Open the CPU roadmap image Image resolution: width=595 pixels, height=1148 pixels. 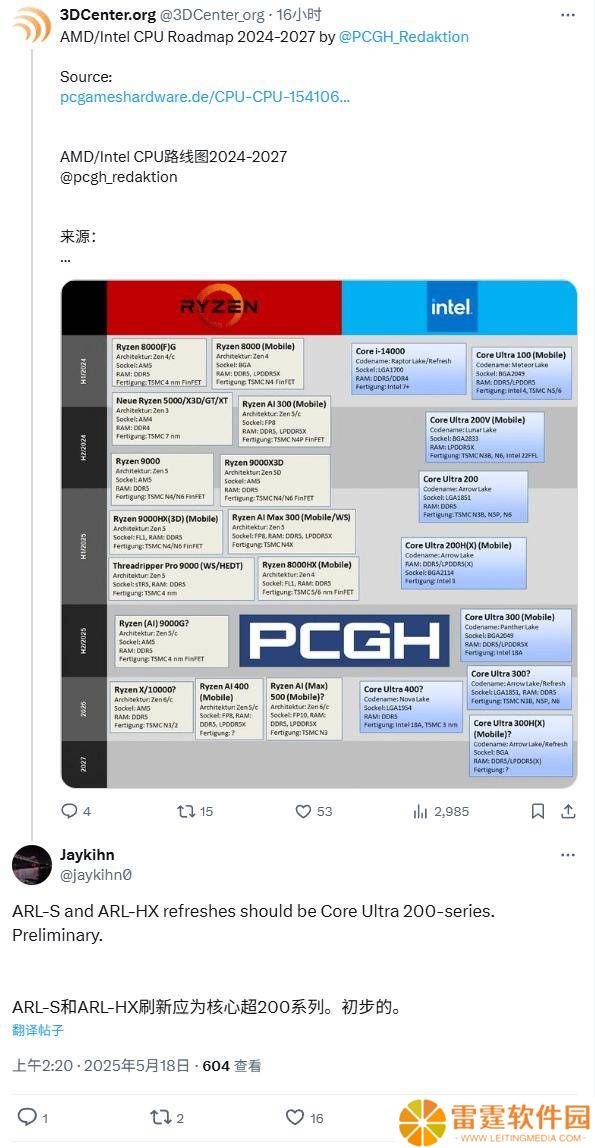(x=318, y=534)
